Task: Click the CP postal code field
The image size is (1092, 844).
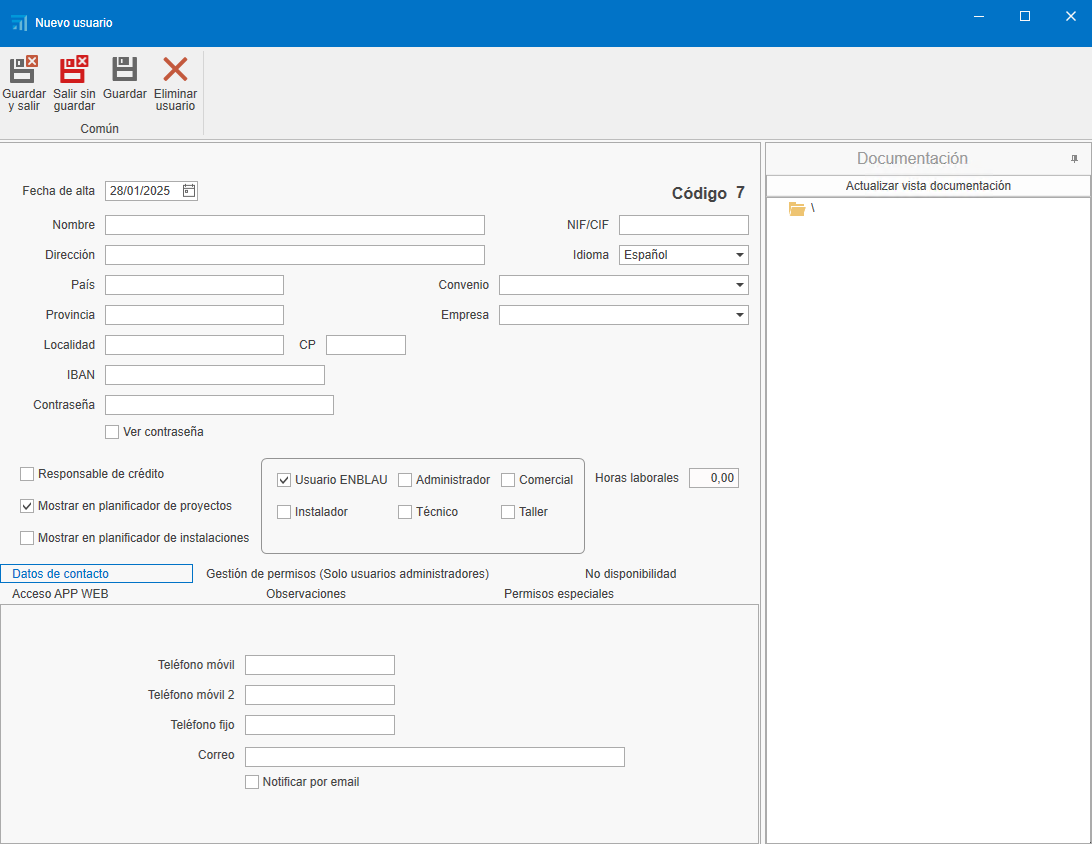Action: (366, 345)
